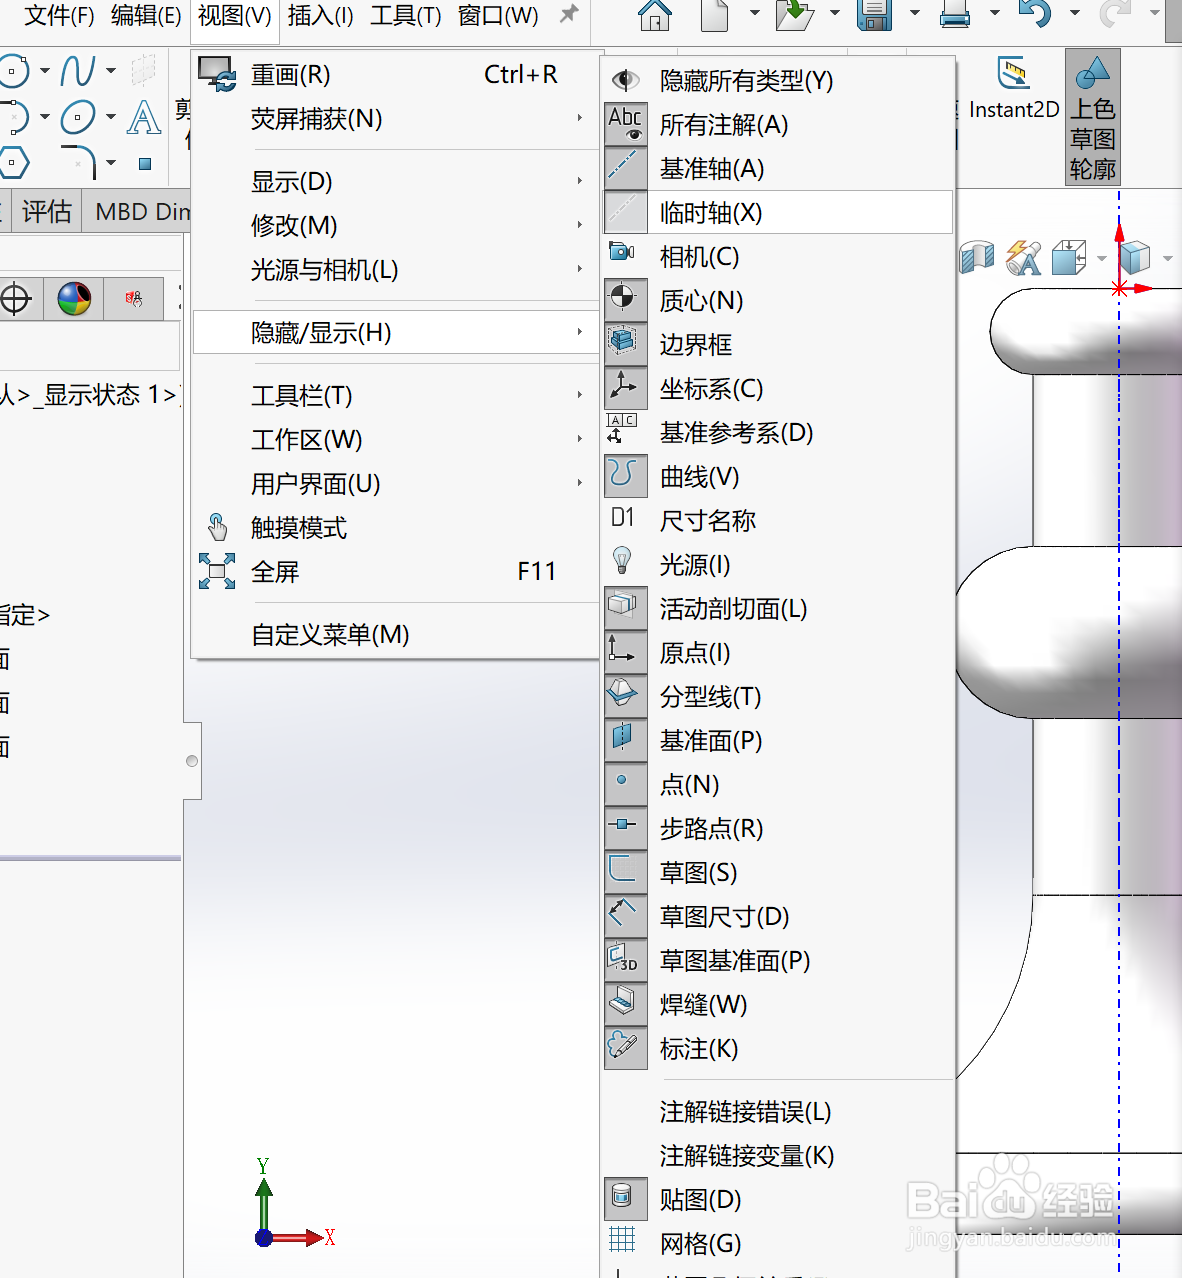Click 全屏 (Full Screen) menu entry
The height and width of the screenshot is (1278, 1182).
[276, 571]
